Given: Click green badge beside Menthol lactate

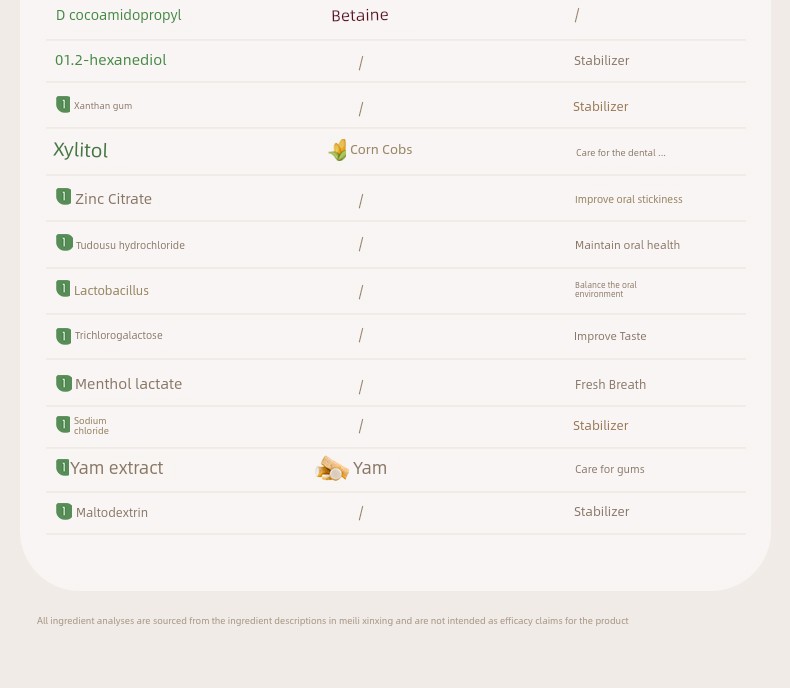Looking at the screenshot, I should 63,383.
